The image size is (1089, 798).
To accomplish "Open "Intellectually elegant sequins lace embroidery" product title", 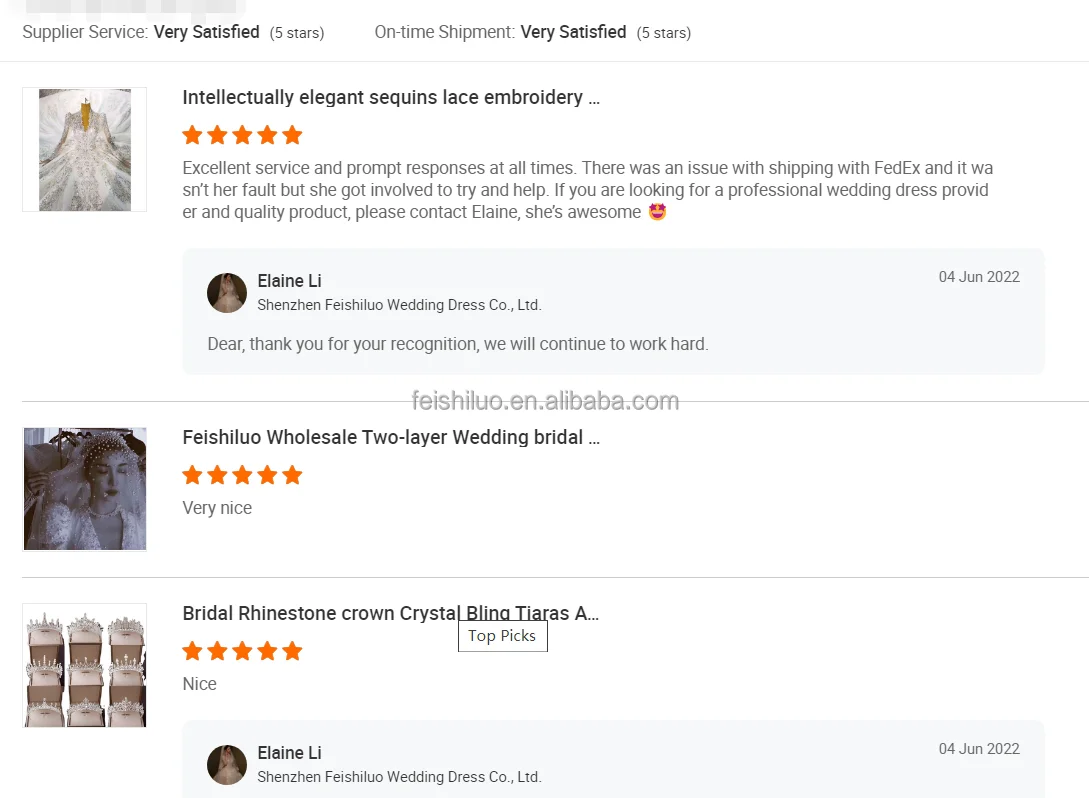I will (390, 98).
